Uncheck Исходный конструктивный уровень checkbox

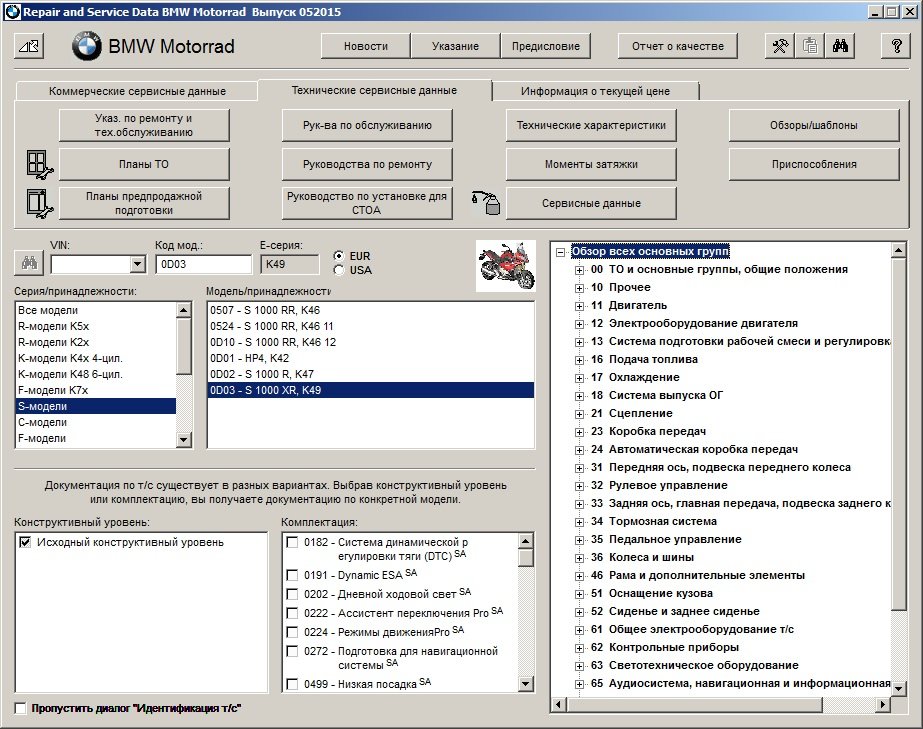point(25,542)
